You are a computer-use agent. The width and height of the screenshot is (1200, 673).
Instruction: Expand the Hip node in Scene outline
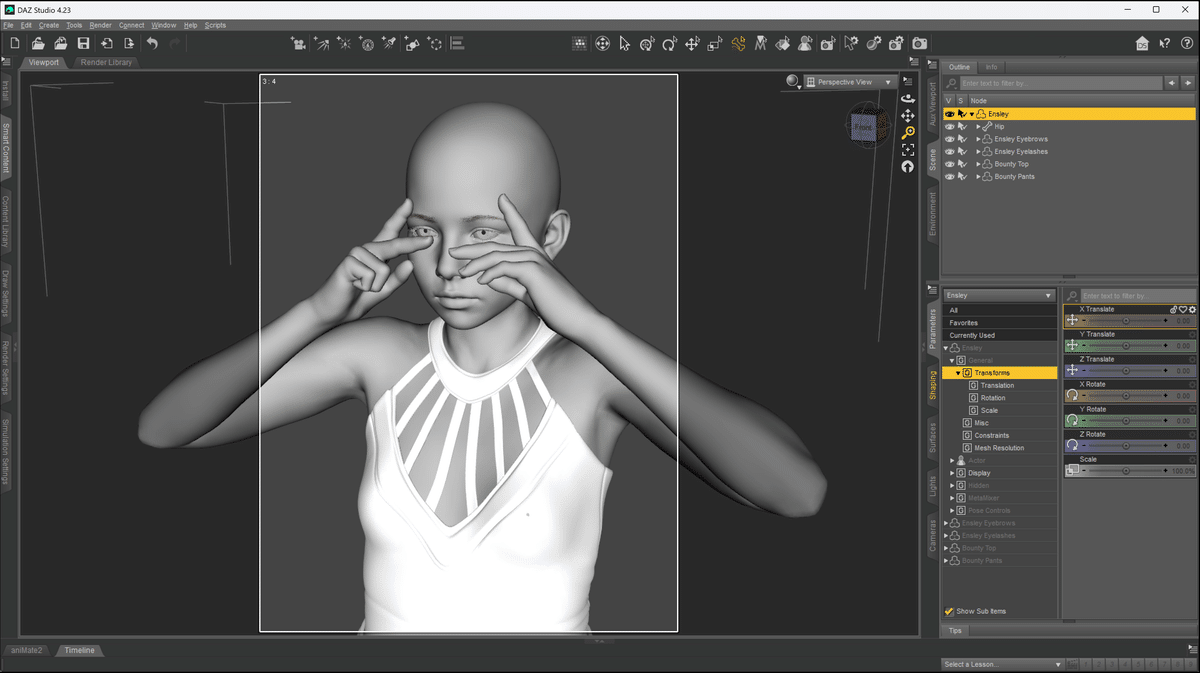click(x=979, y=127)
